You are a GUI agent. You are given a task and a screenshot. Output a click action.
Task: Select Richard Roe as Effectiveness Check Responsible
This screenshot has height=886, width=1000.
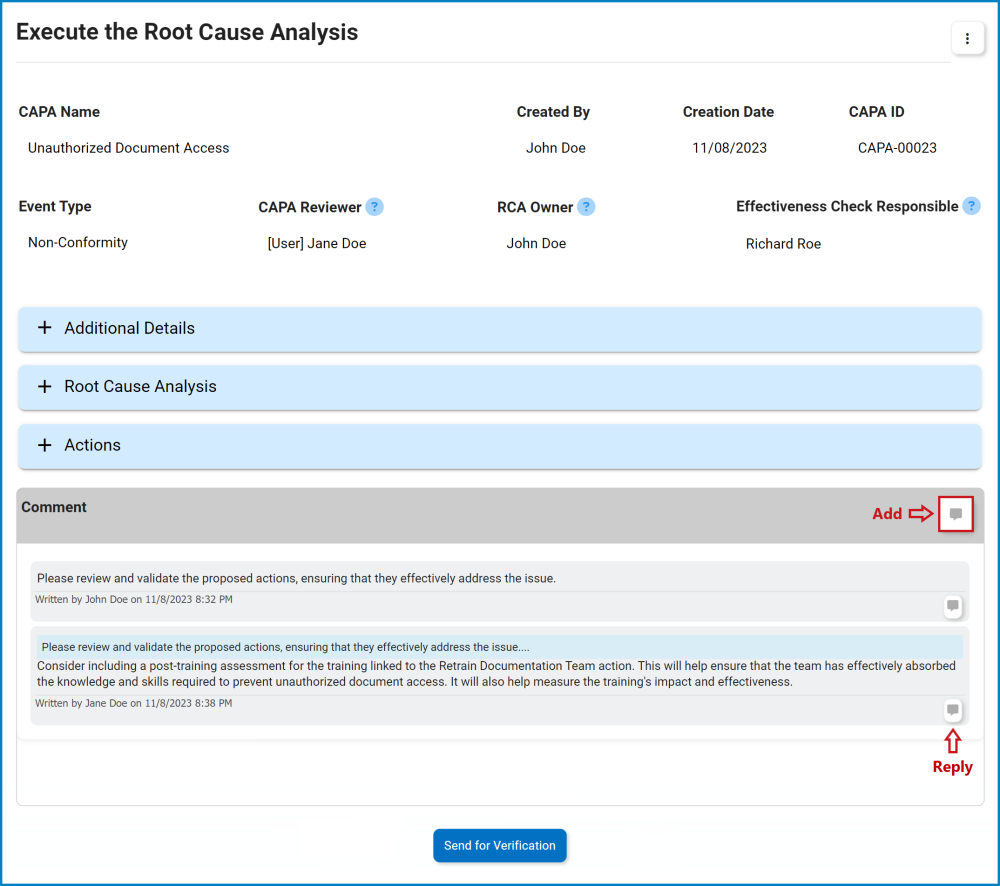[783, 243]
